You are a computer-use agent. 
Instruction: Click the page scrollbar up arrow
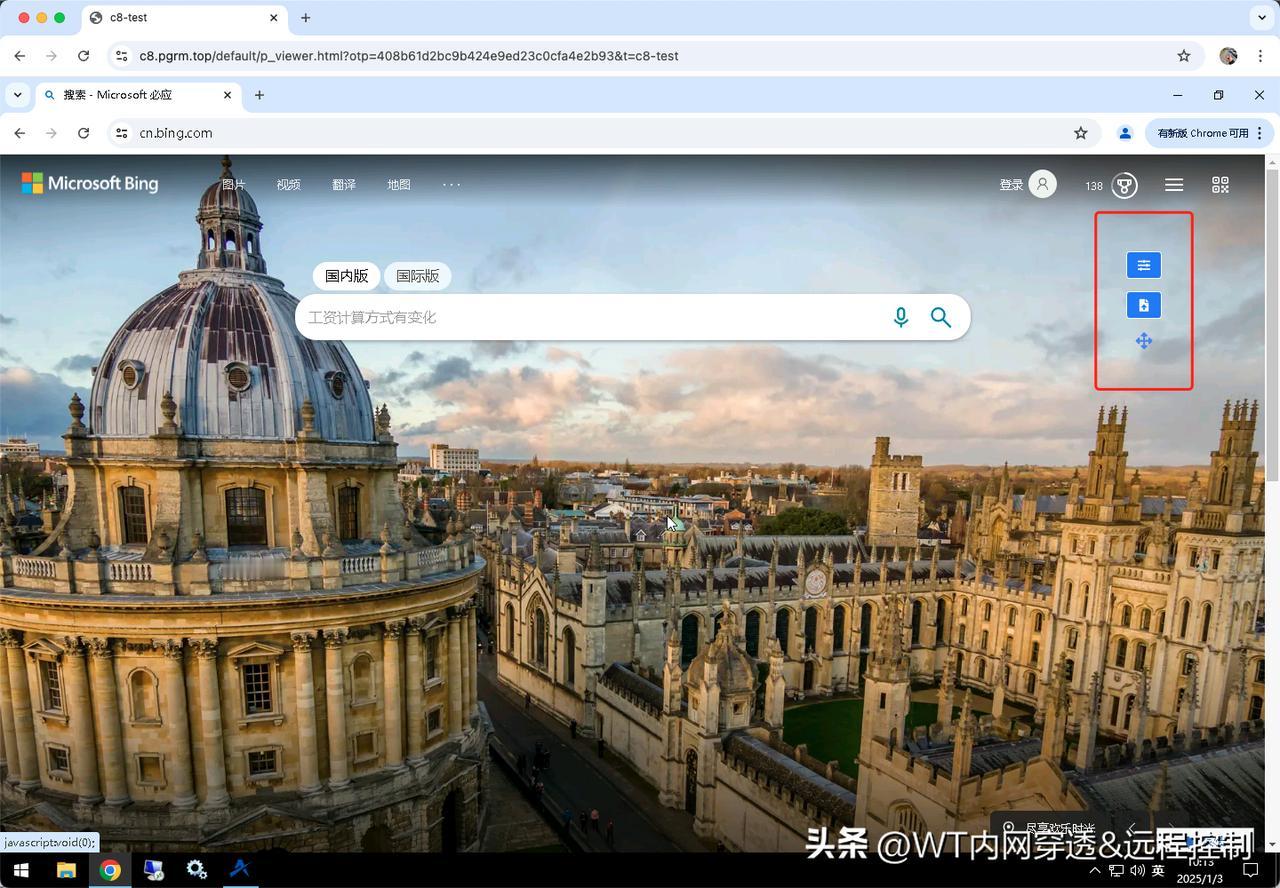click(x=1272, y=162)
